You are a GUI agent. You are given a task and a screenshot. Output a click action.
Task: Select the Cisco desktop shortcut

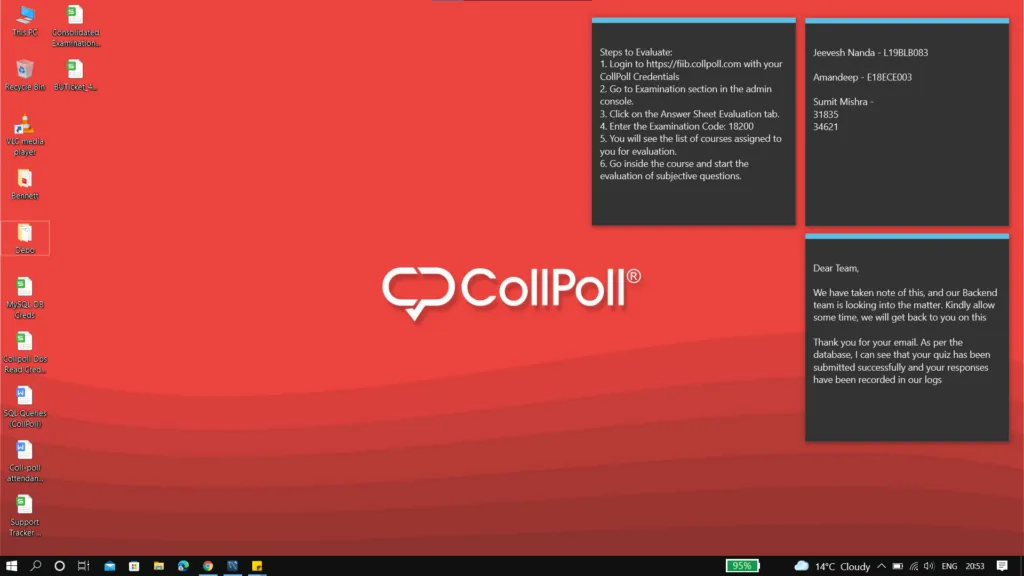(x=25, y=237)
